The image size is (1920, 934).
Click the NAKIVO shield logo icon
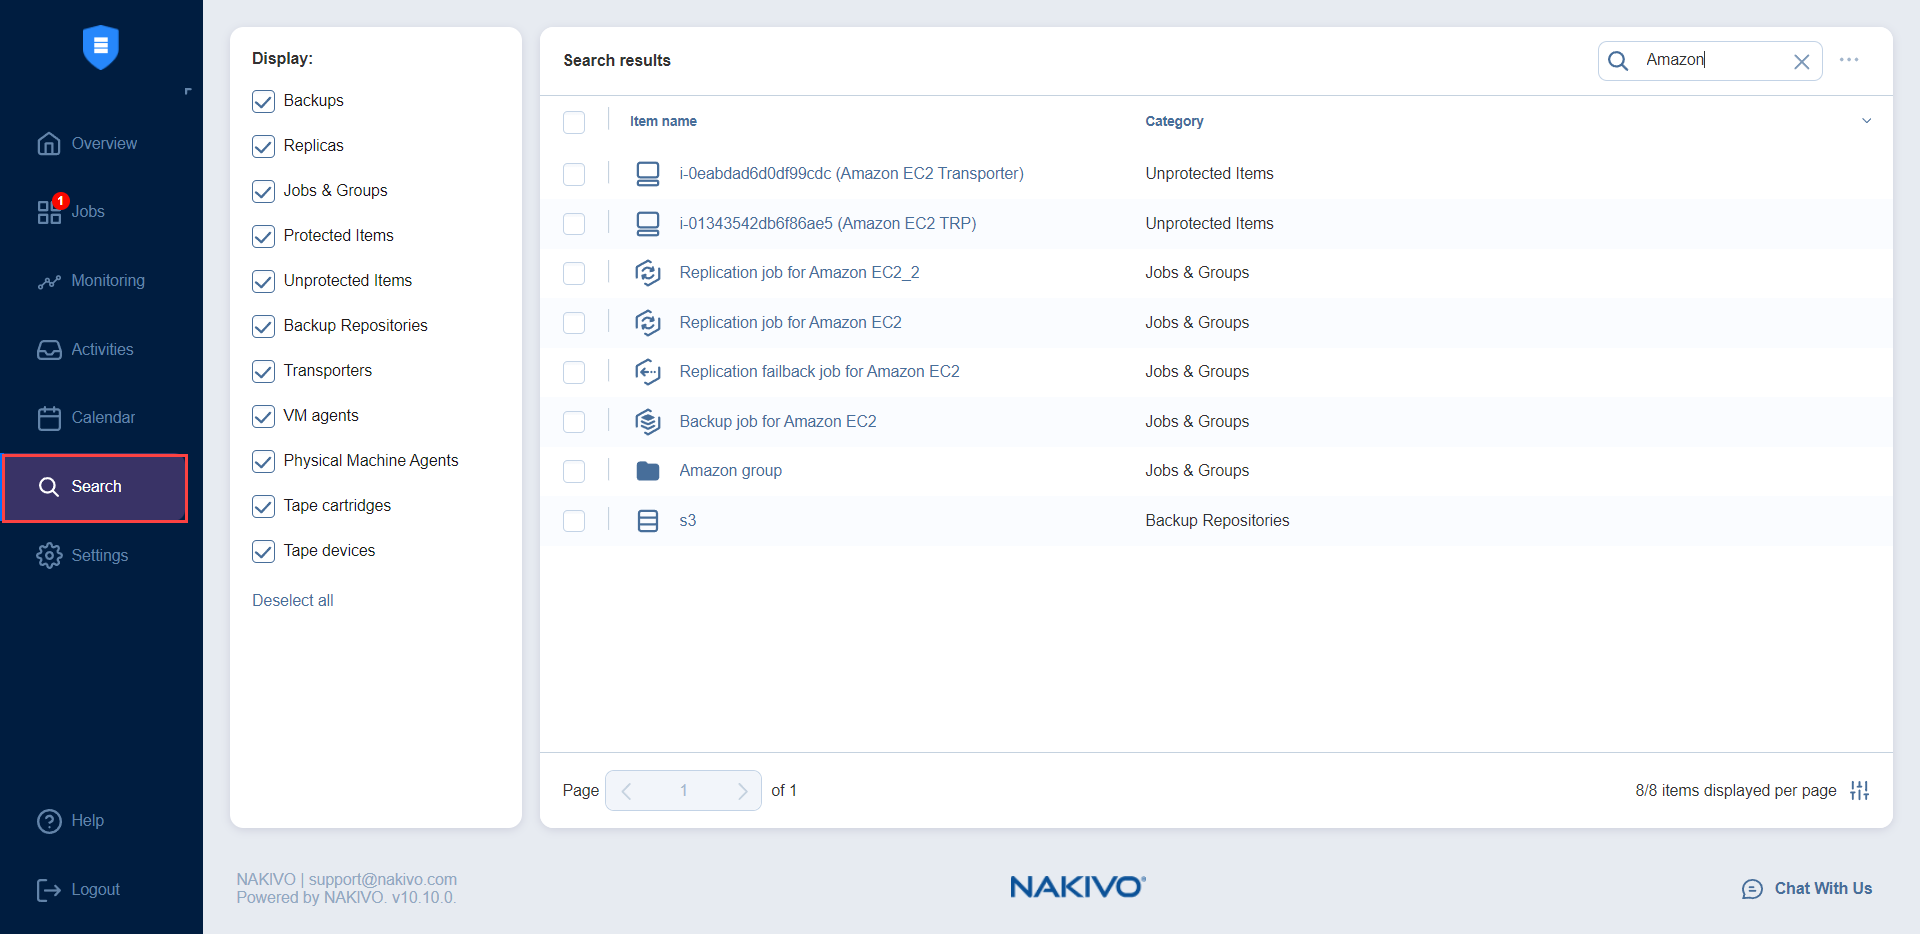[100, 47]
